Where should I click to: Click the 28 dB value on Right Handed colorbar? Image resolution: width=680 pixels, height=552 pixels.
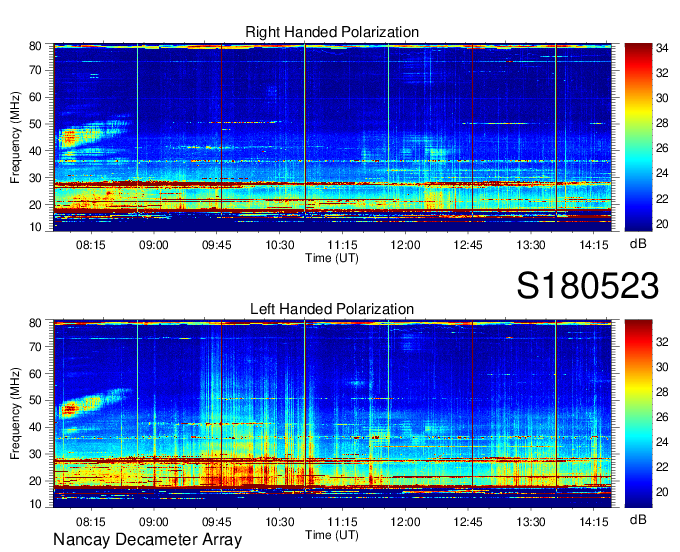[662, 124]
